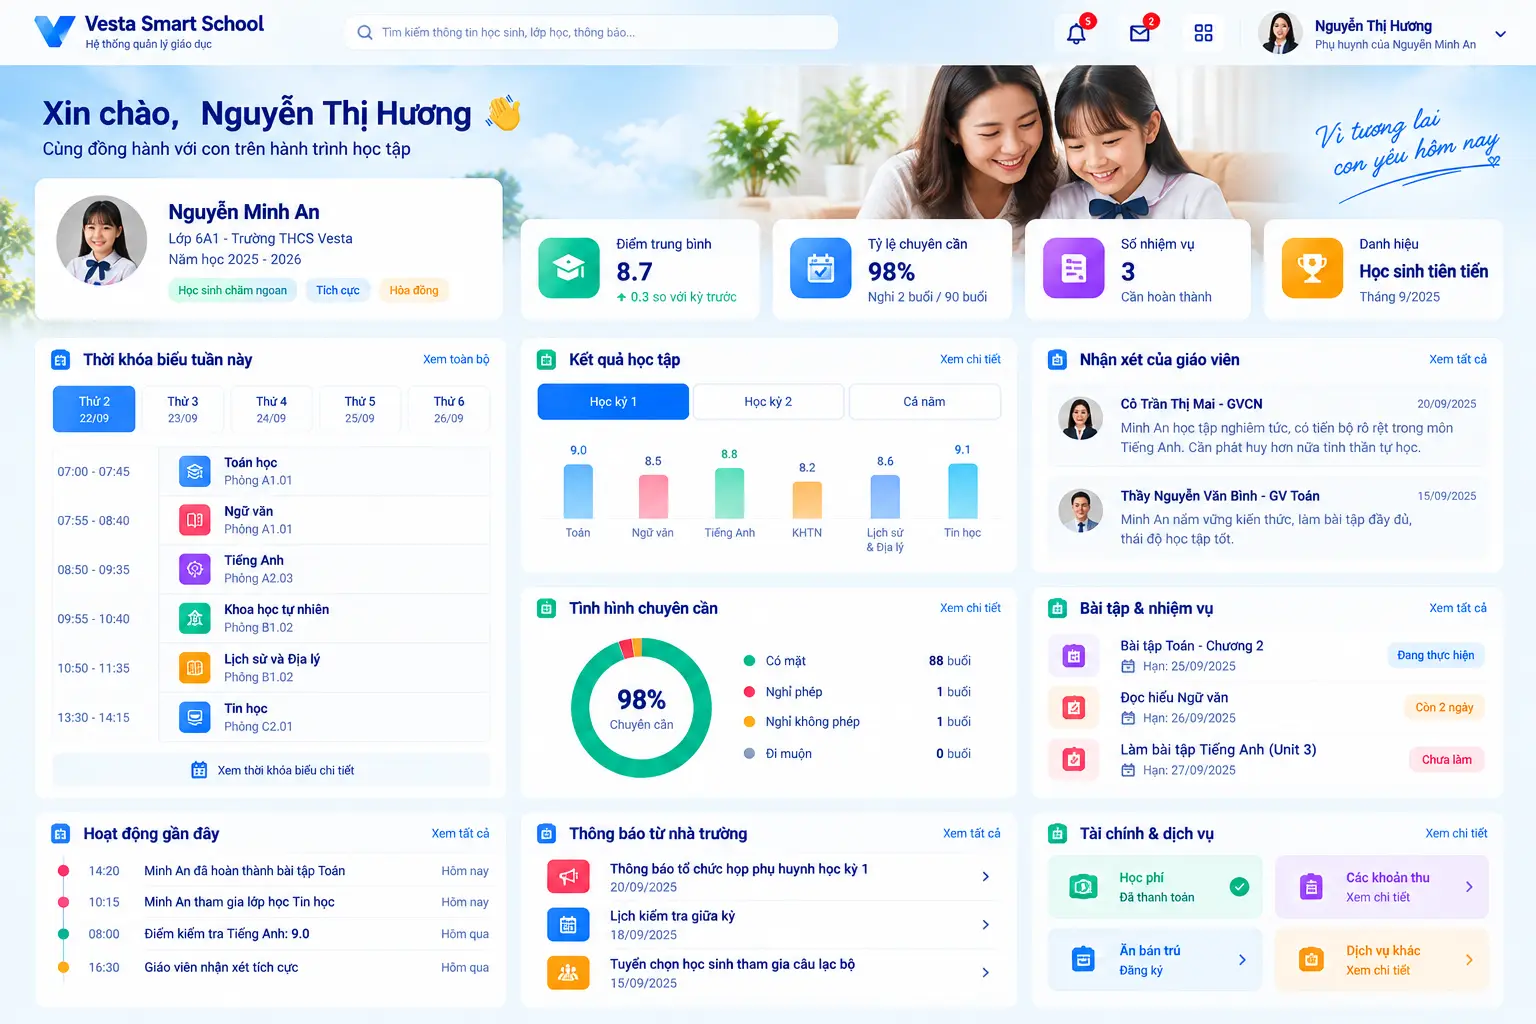Select the Thứ 3 23/09 day tab
The width and height of the screenshot is (1536, 1024).
[x=183, y=409]
